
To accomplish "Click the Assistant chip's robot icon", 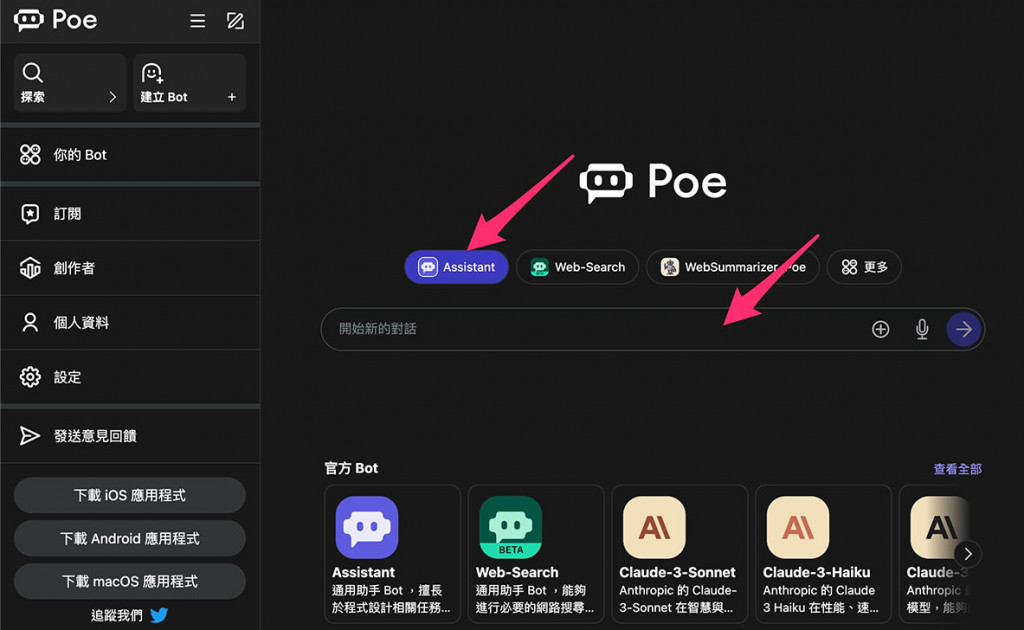I will [x=428, y=267].
